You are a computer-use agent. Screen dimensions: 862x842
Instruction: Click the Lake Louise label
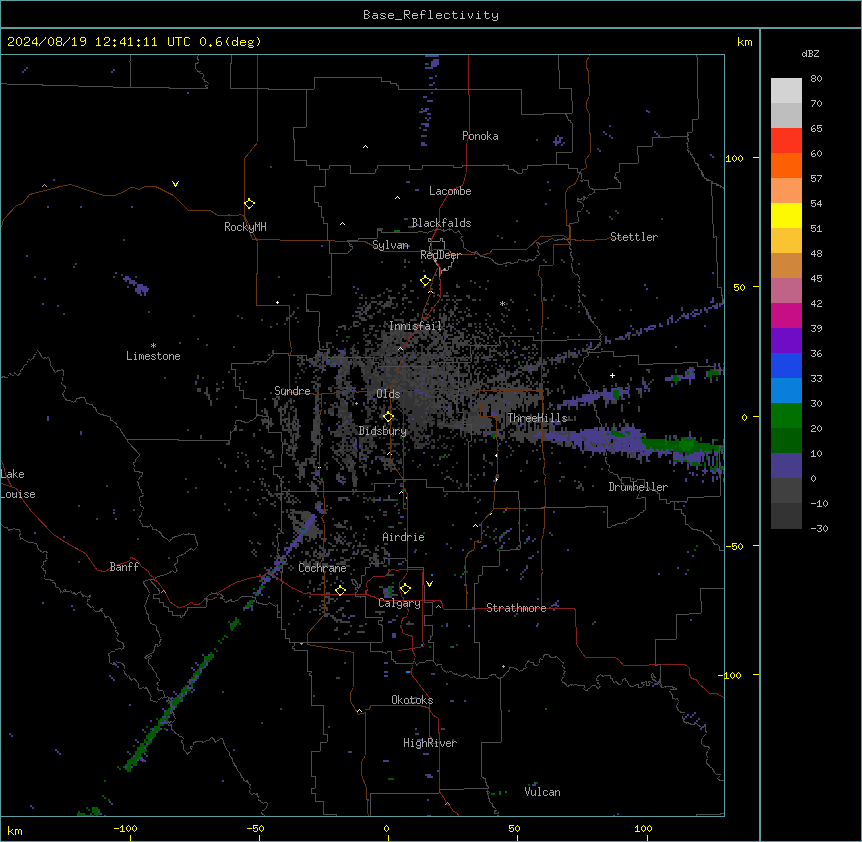18,484
